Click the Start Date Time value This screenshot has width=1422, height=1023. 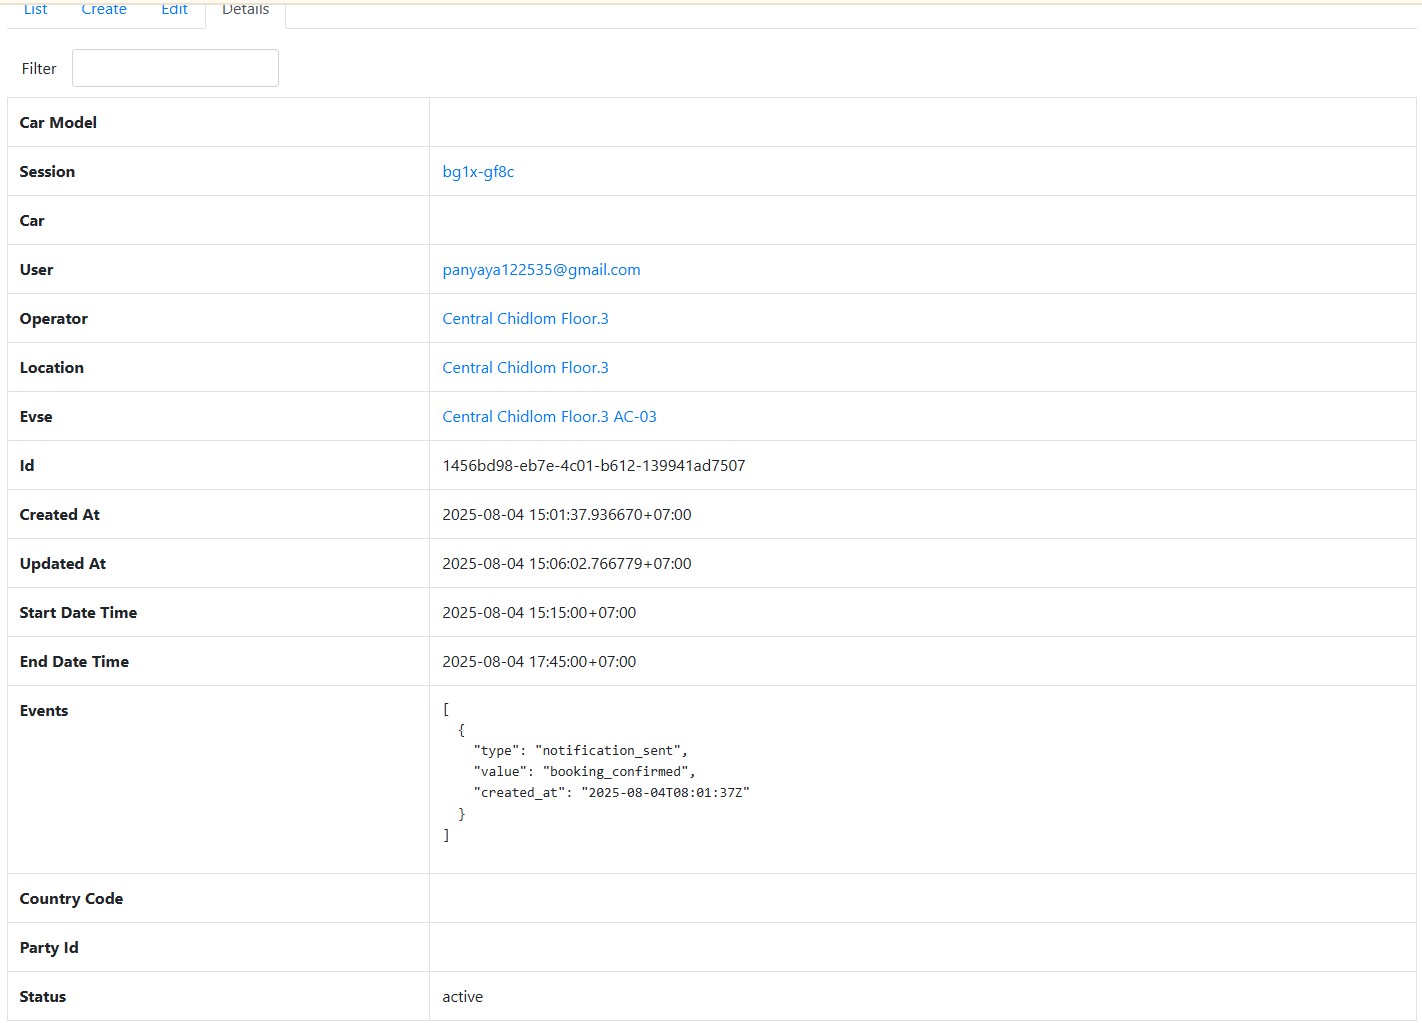539,613
